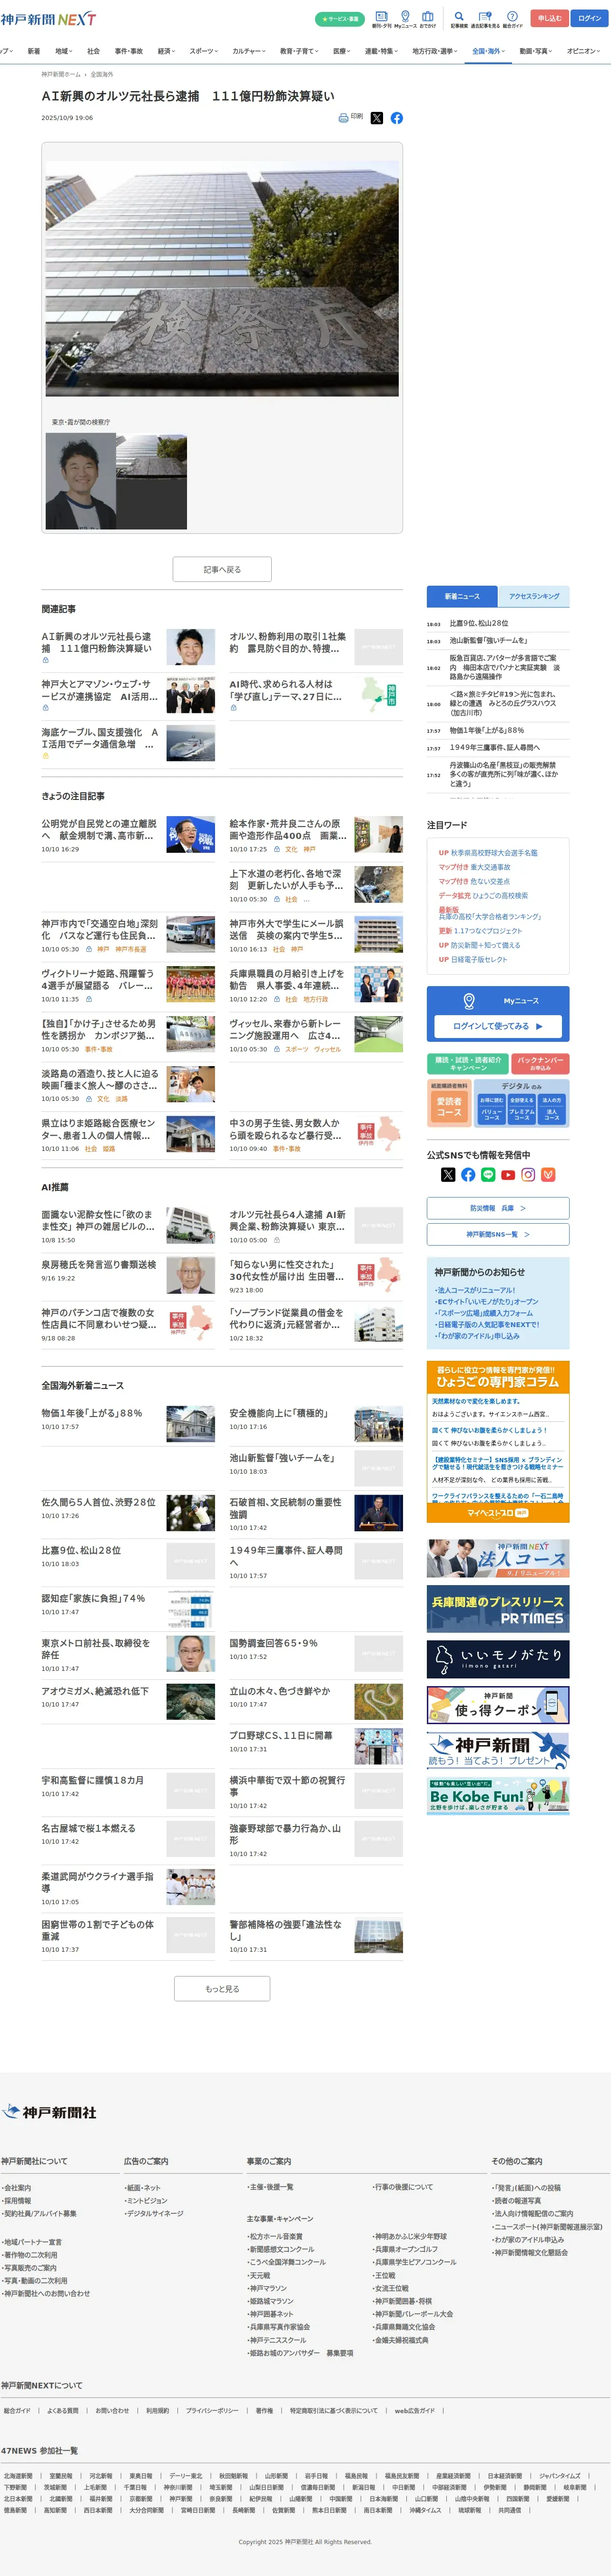Open the 神戸新聞ホーム breadcrumb link
This screenshot has height=2576, width=611.
click(x=61, y=74)
